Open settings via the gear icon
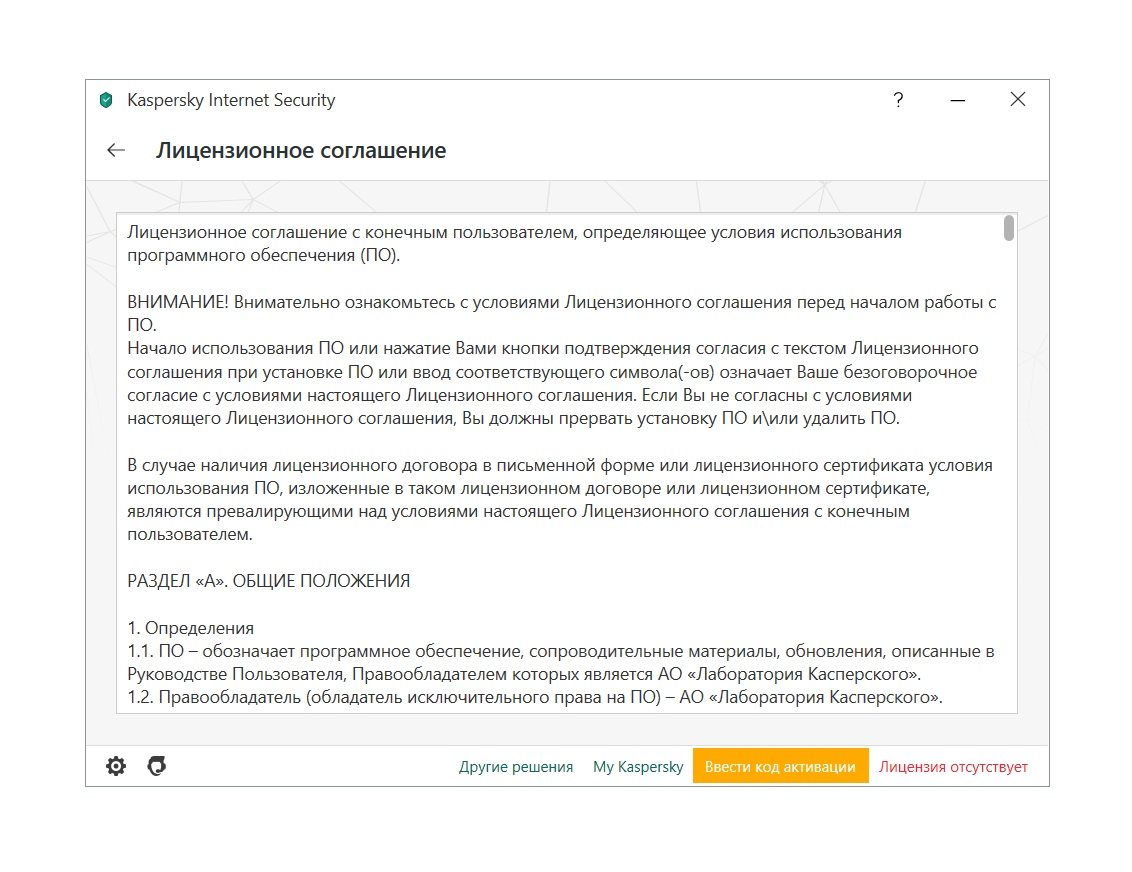The height and width of the screenshot is (872, 1132). click(x=116, y=766)
